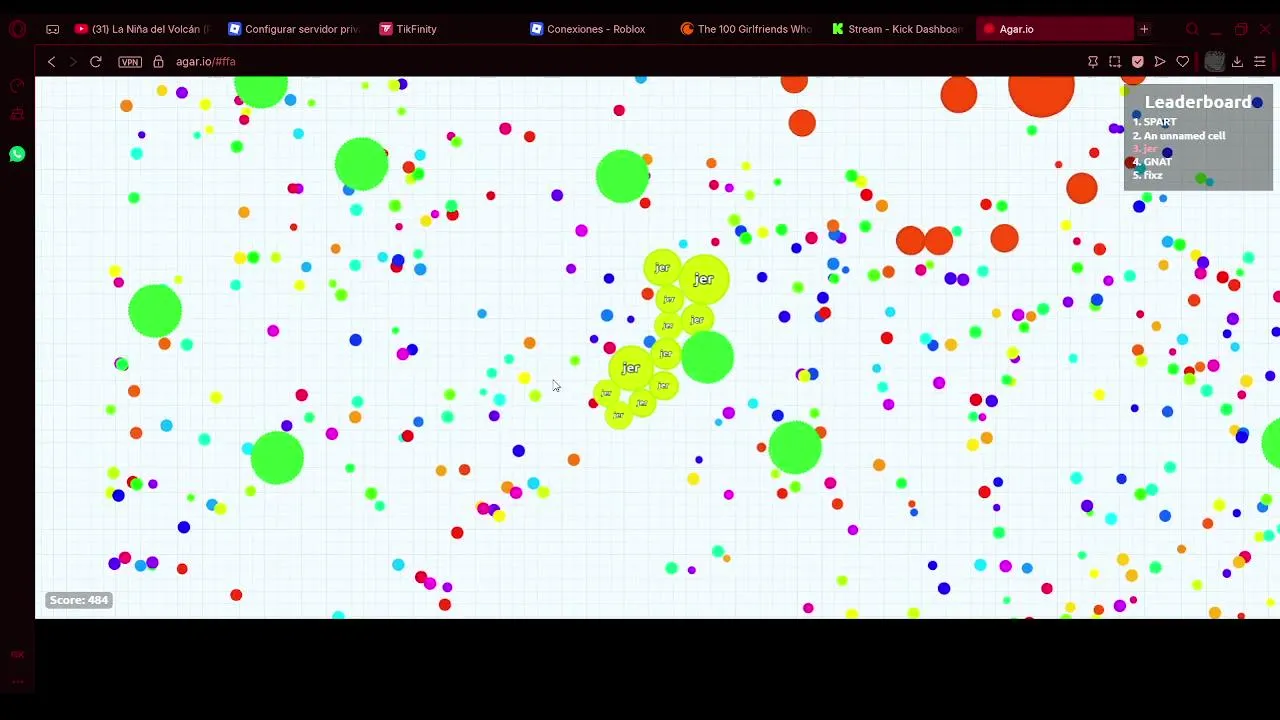This screenshot has width=1280, height=720.
Task: Take a snapshot with the capture icon
Action: pos(1115,62)
